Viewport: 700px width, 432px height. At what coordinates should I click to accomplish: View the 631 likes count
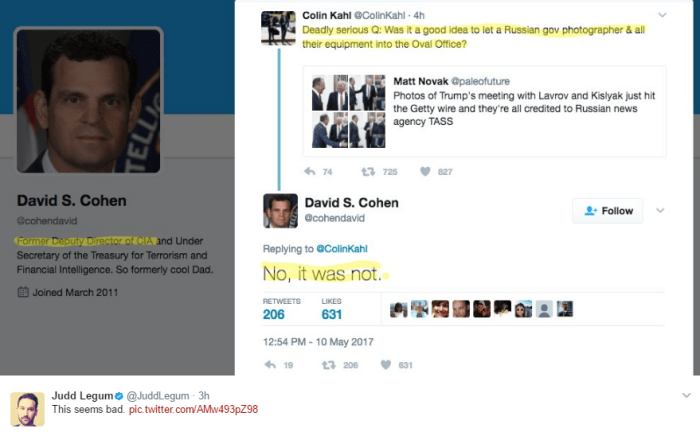[x=332, y=314]
